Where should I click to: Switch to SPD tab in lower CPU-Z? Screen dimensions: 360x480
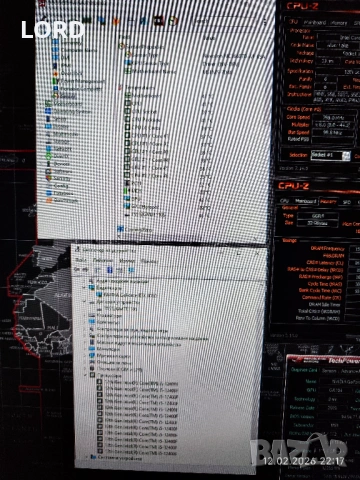(x=347, y=202)
